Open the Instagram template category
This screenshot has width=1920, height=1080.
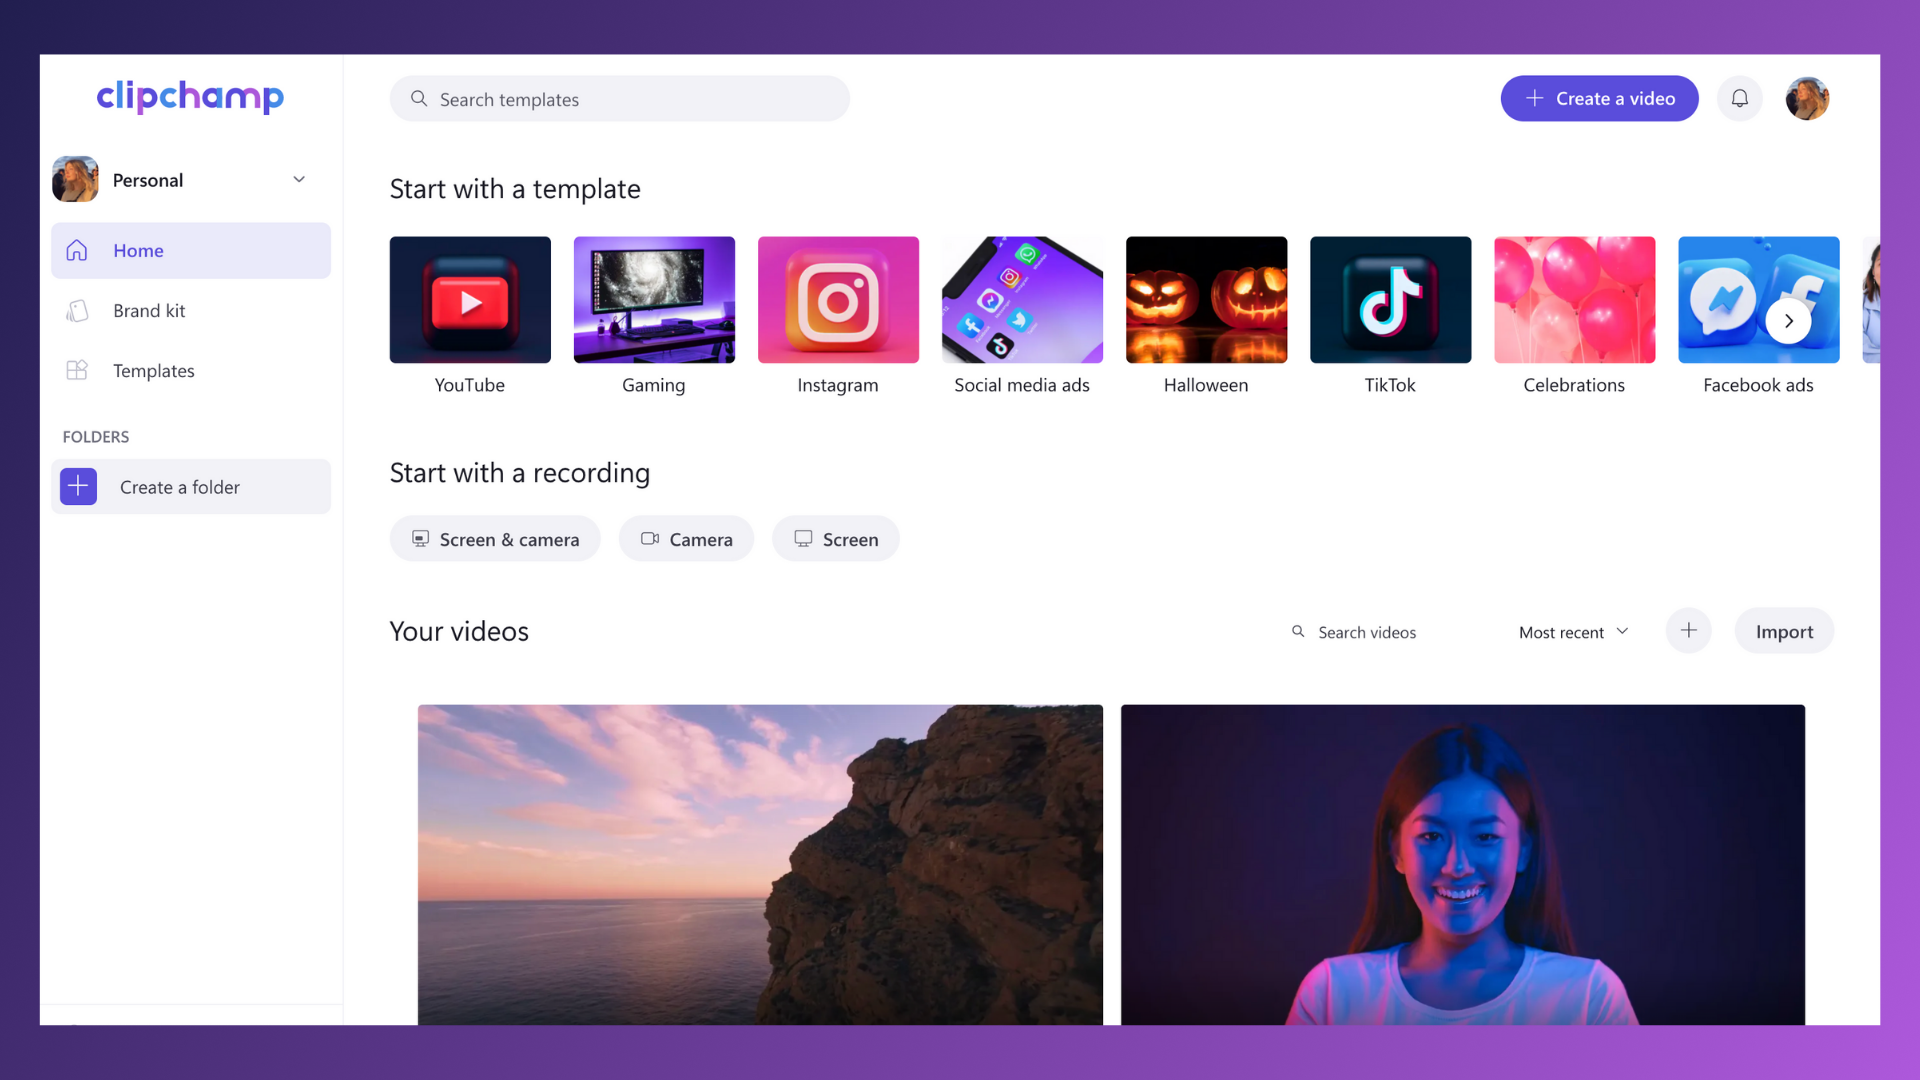point(838,300)
